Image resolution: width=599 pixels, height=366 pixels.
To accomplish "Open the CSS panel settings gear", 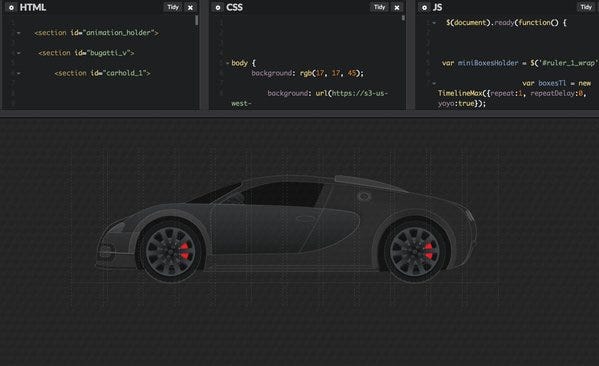I will coord(218,7).
